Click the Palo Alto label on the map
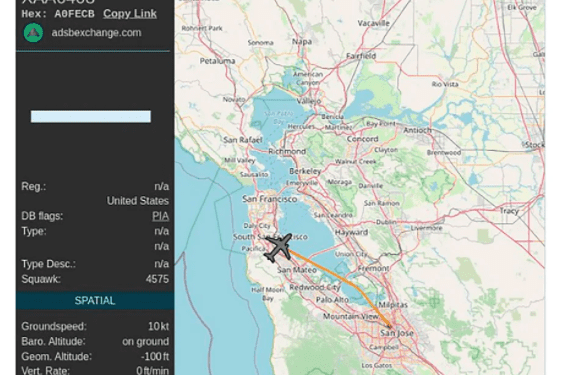This screenshot has height=375, width=584. click(x=332, y=300)
